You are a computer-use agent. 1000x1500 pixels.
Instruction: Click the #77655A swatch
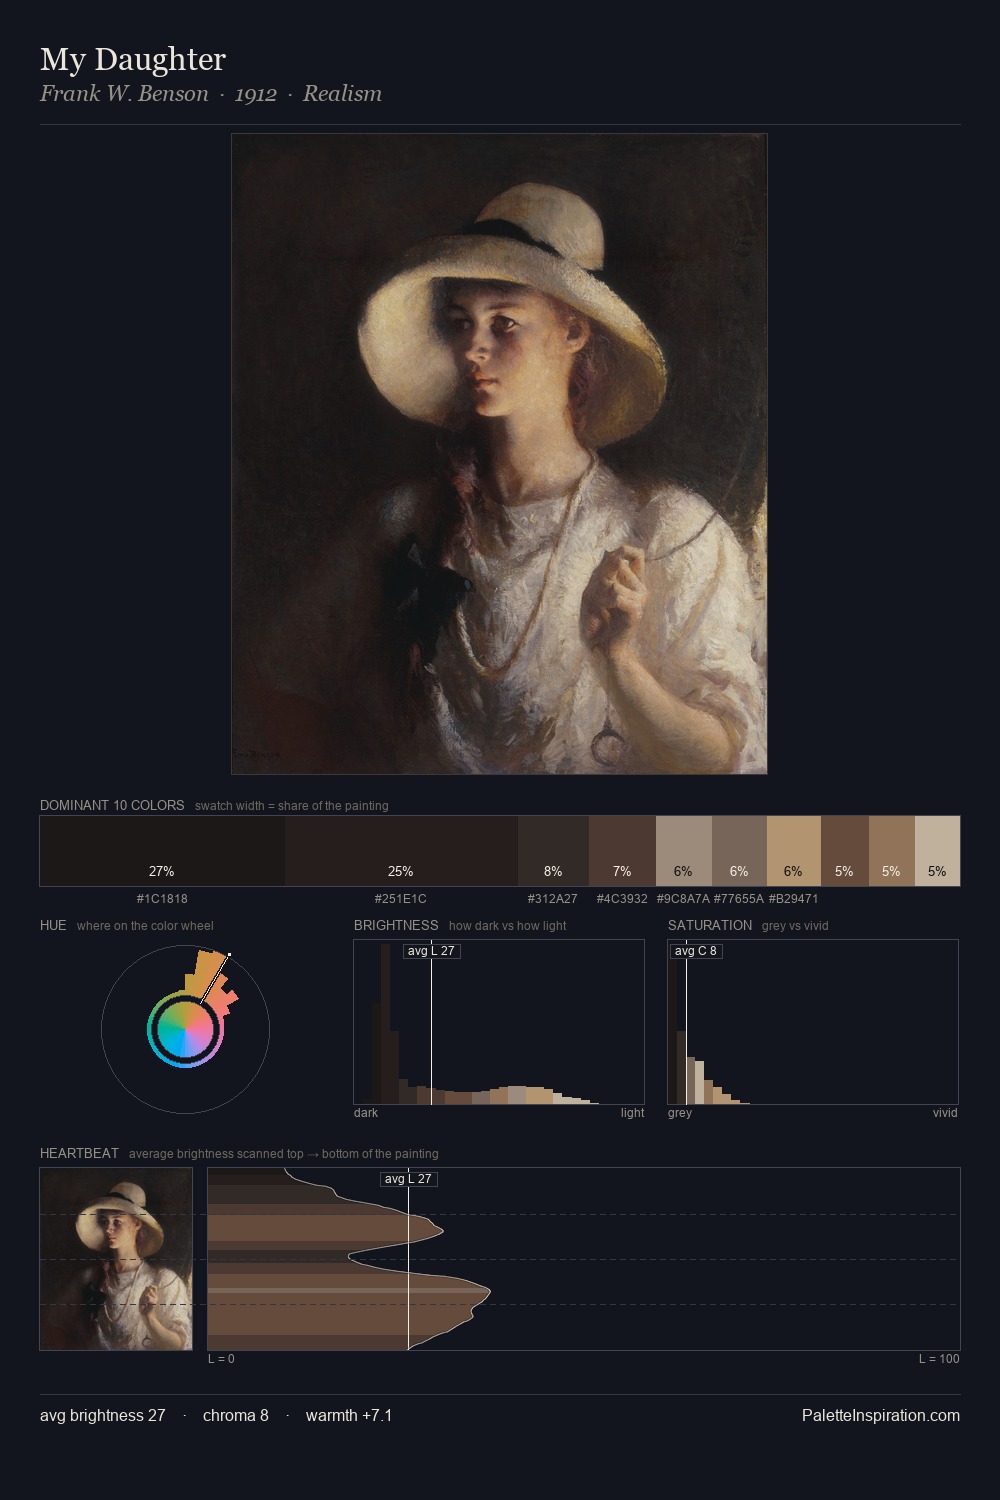coord(739,851)
